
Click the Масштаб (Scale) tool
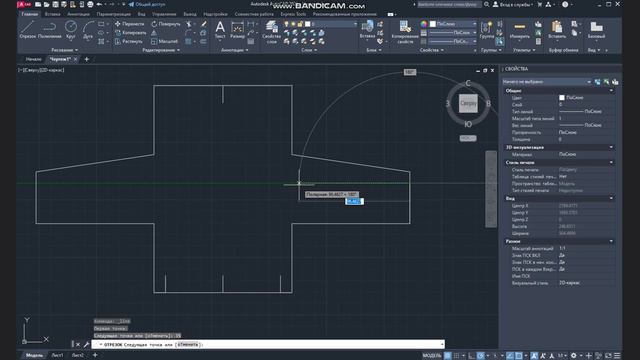164,41
